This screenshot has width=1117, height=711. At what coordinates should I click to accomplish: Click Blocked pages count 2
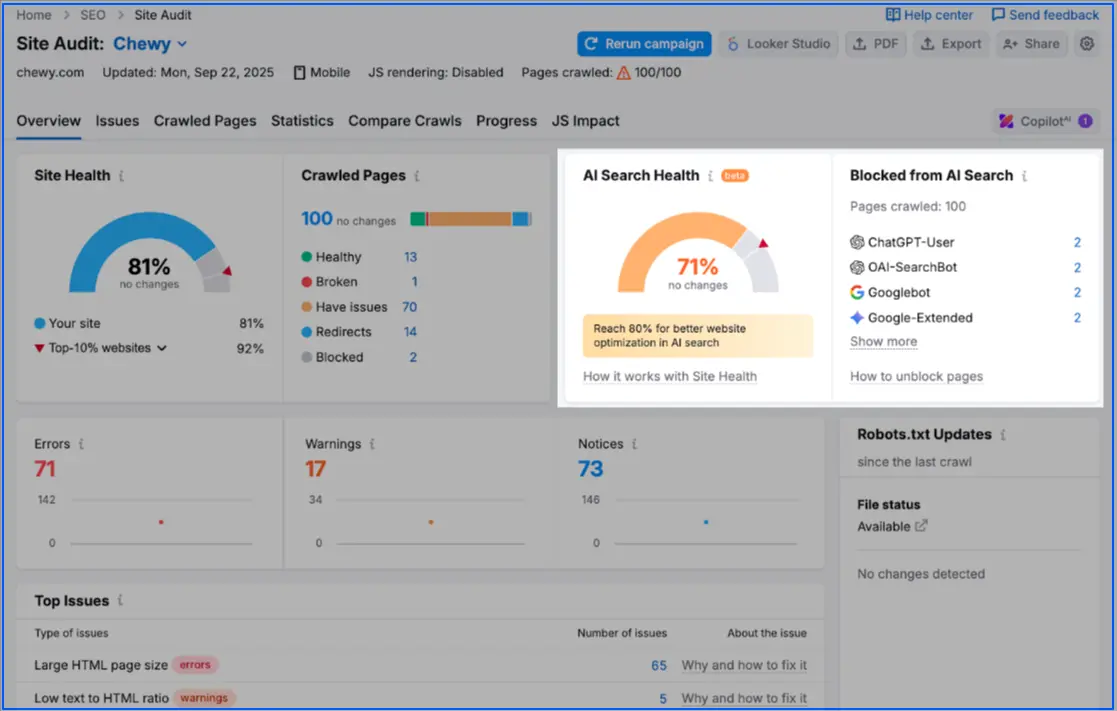point(413,358)
